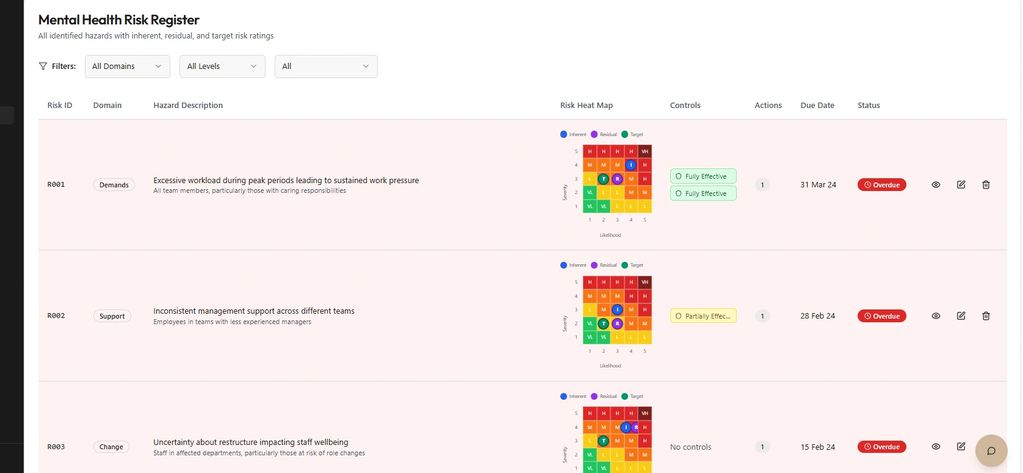Open the third filter dropdown labeled All

(x=326, y=66)
